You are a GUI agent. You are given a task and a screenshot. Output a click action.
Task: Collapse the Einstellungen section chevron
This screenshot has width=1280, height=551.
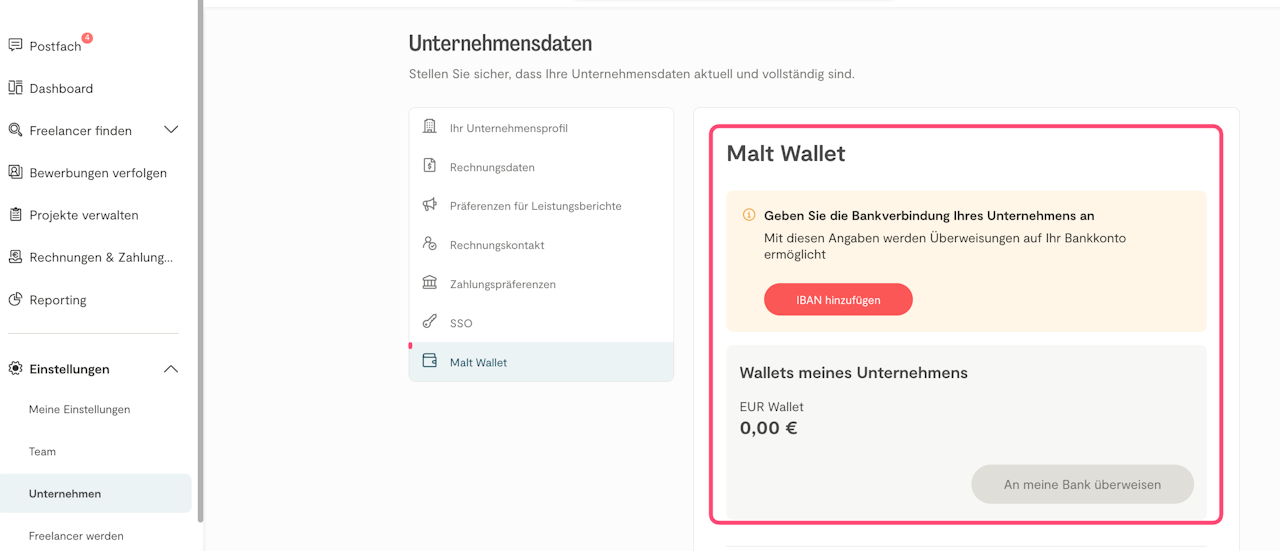point(171,369)
